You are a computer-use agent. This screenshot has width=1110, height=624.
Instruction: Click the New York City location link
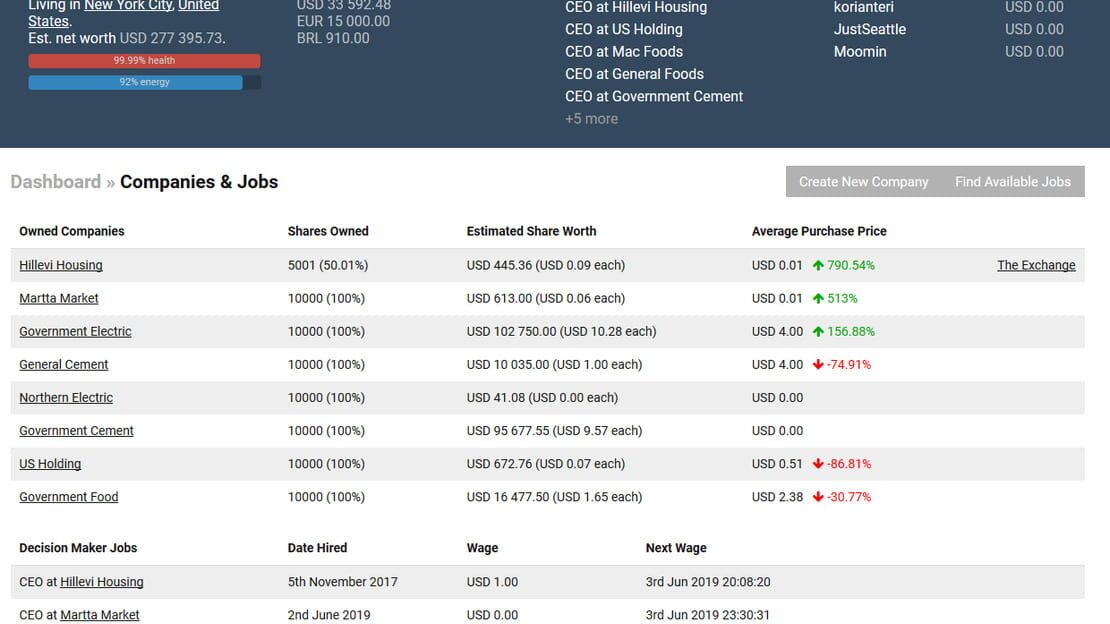point(128,6)
